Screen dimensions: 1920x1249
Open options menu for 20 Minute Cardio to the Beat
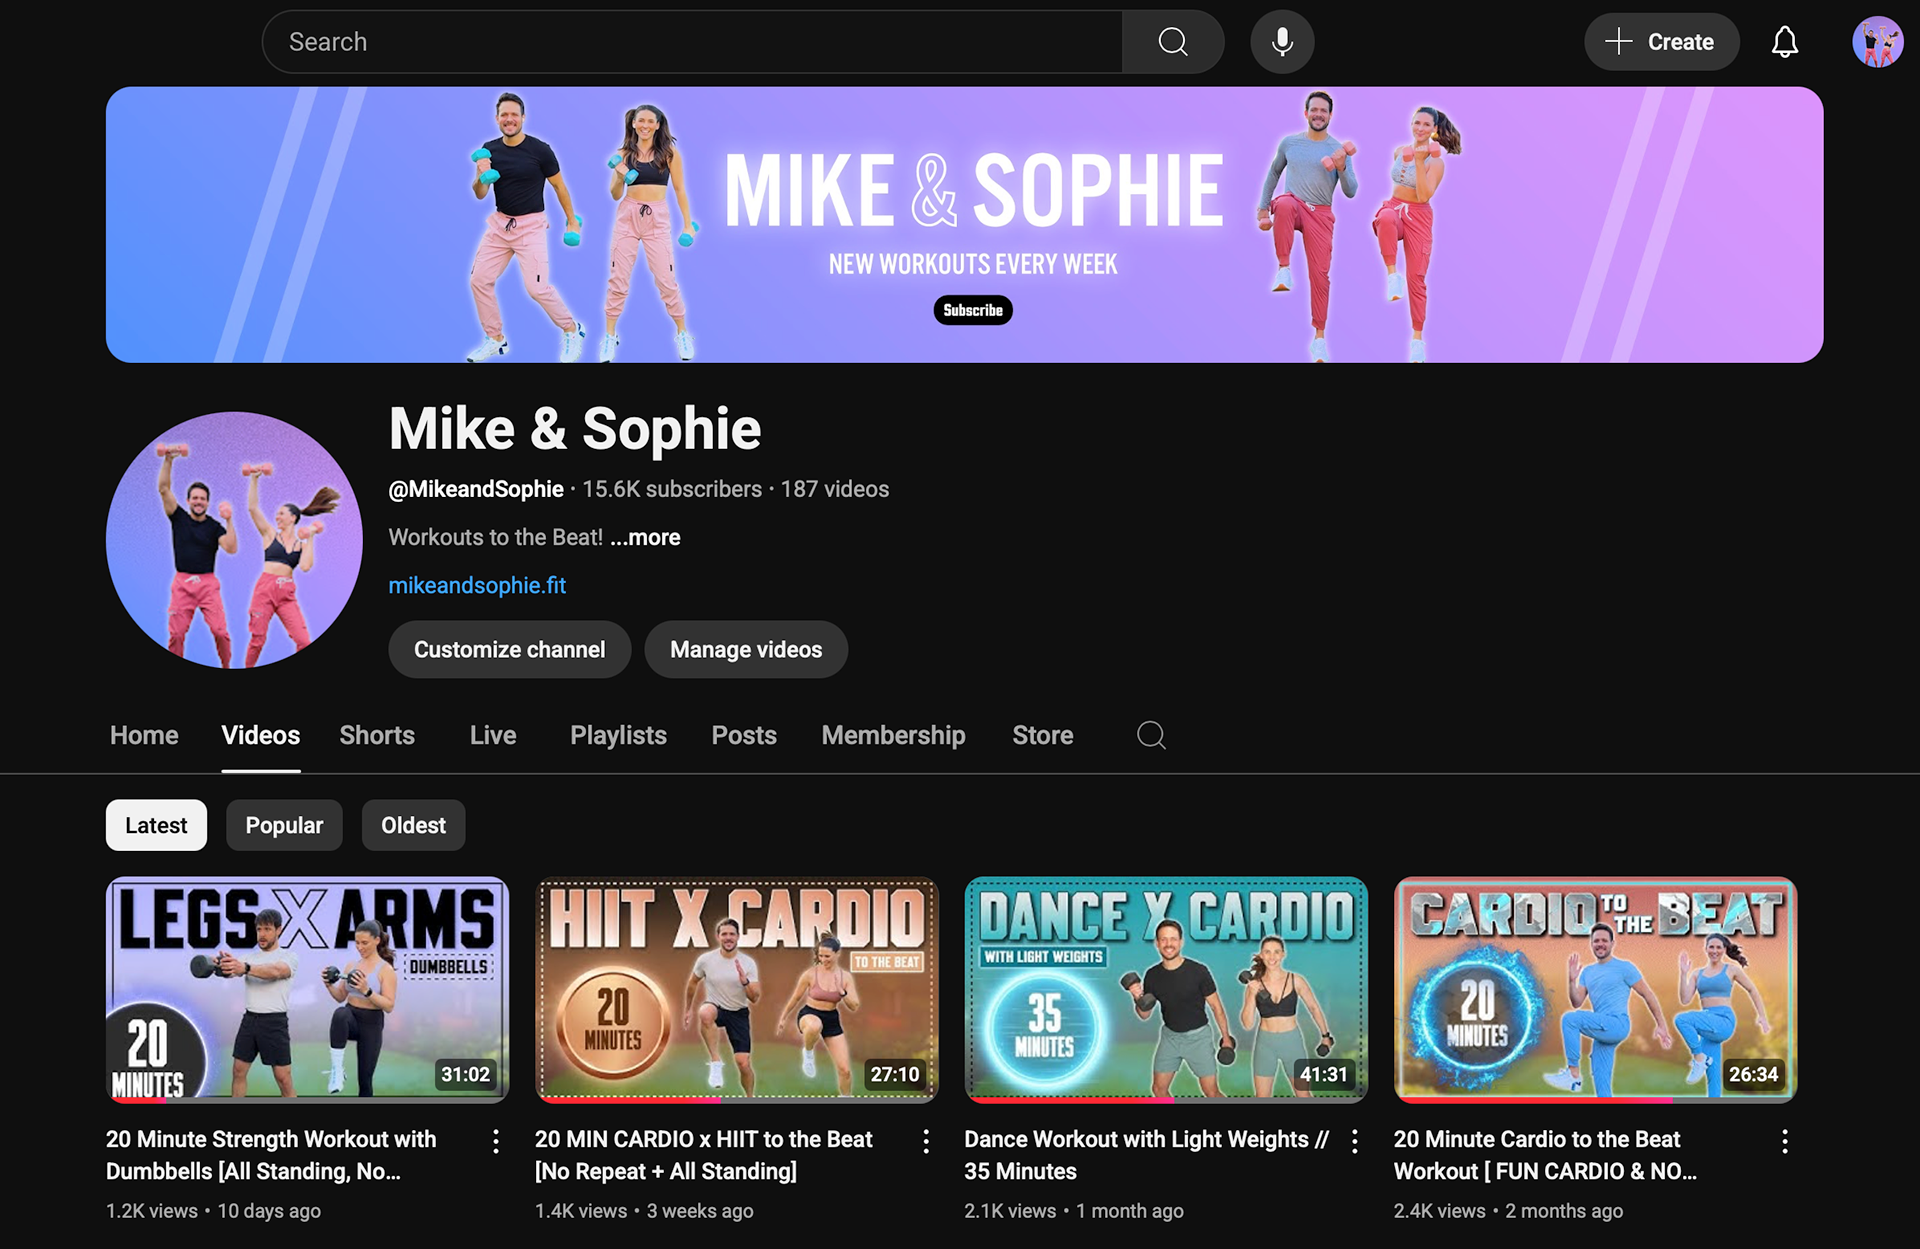pyautogui.click(x=1785, y=1141)
